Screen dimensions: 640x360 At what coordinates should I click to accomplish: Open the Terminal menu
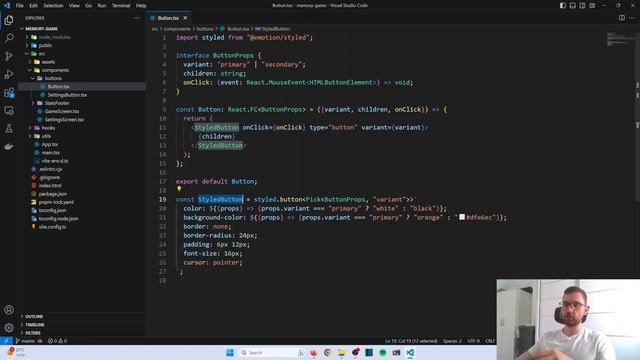(121, 5)
